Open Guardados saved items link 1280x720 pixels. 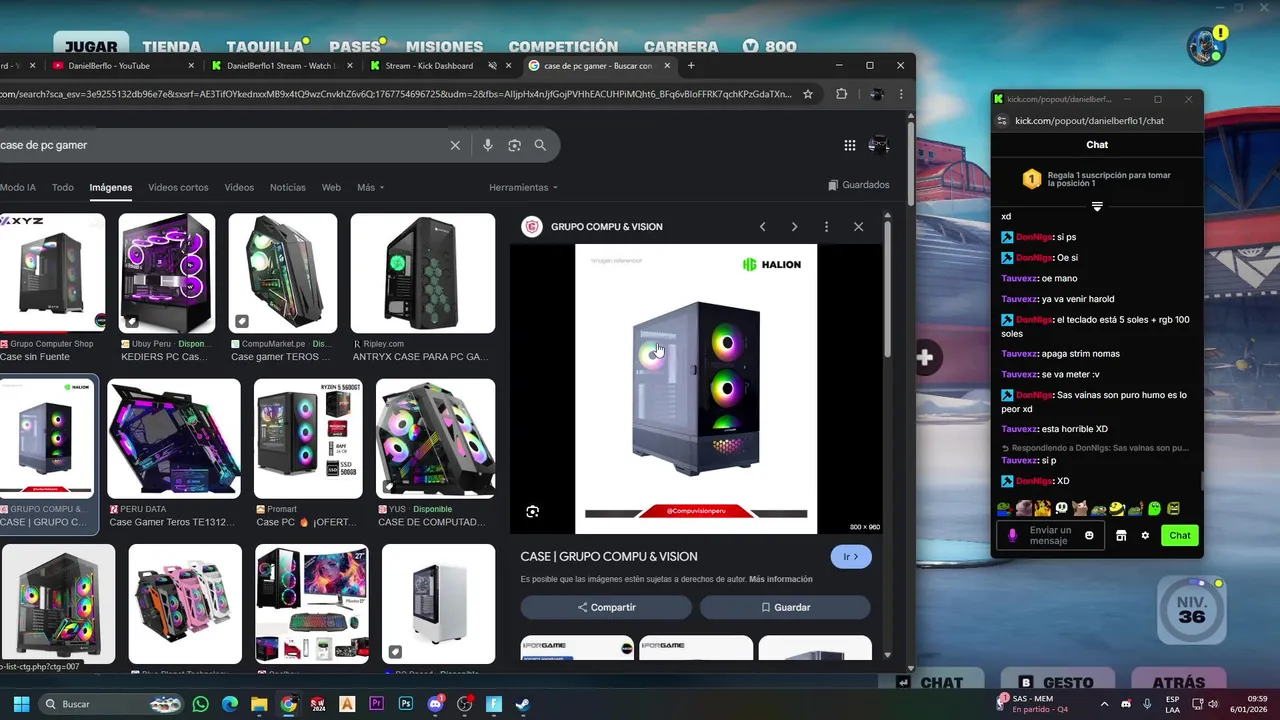(x=859, y=185)
